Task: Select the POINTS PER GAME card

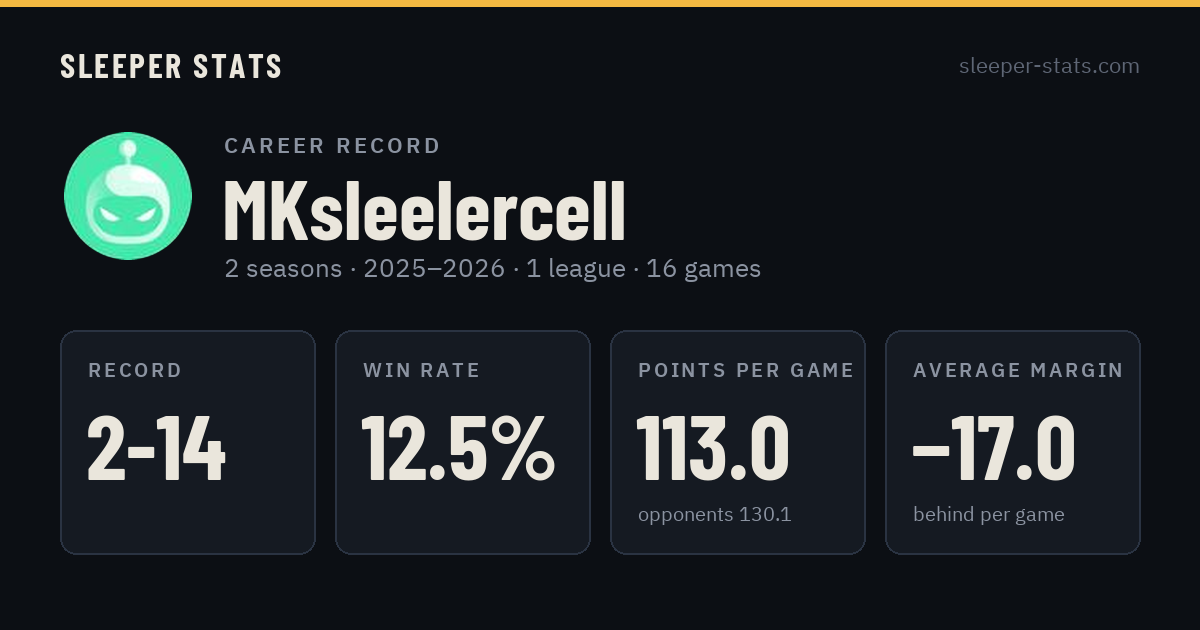Action: coord(738,442)
